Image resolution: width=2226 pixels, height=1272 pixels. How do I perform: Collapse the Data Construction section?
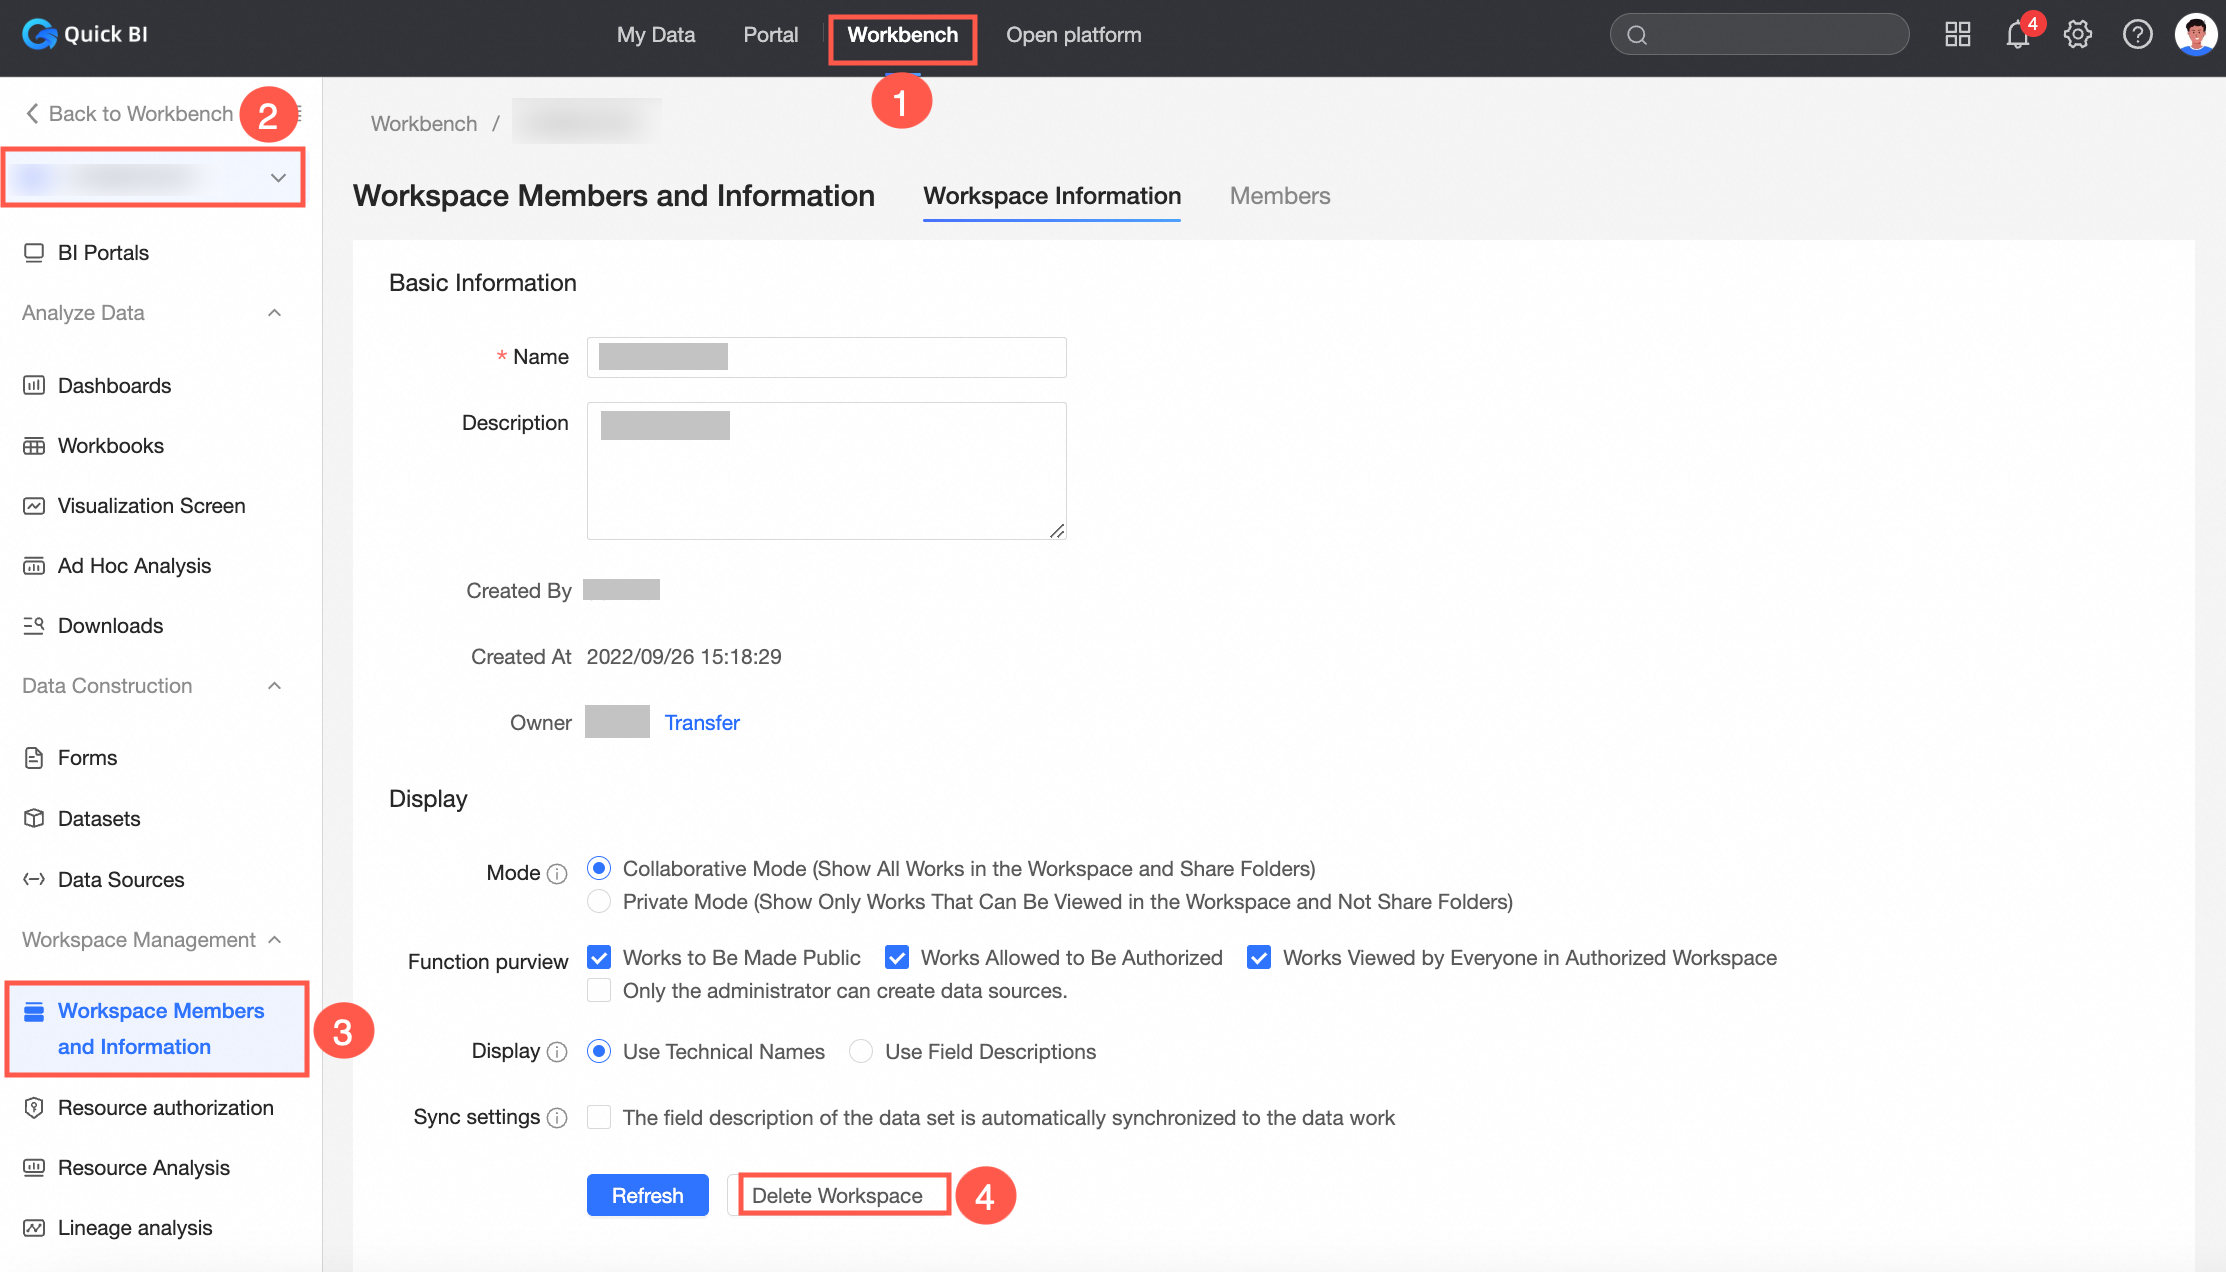[275, 686]
